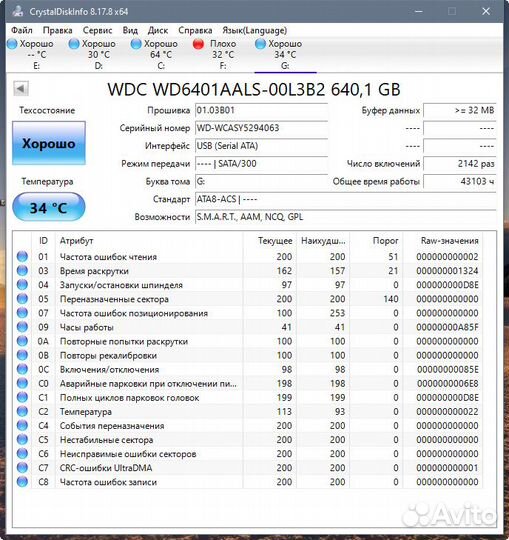The image size is (509, 540).
Task: Click the serial number field WD-WCASY5294063
Action: [261, 128]
